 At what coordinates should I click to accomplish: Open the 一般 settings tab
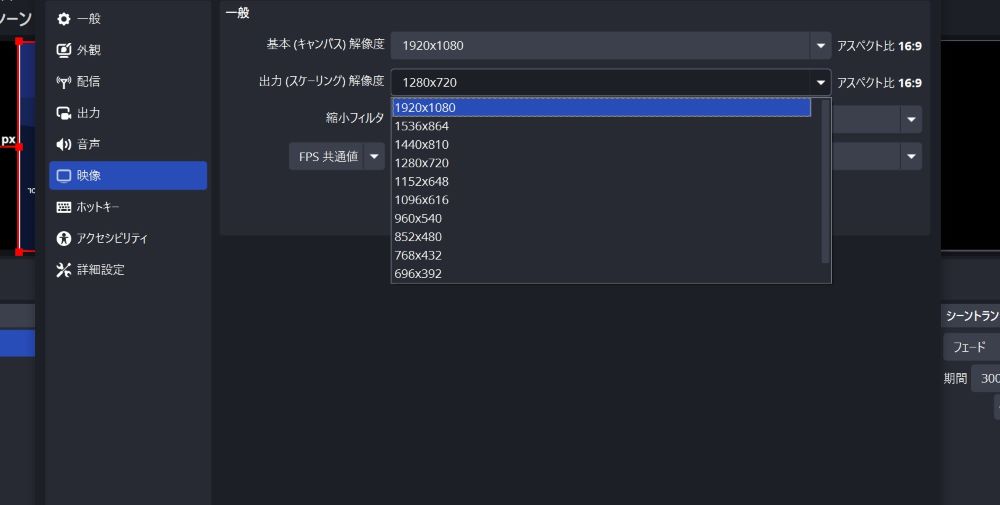(x=128, y=18)
